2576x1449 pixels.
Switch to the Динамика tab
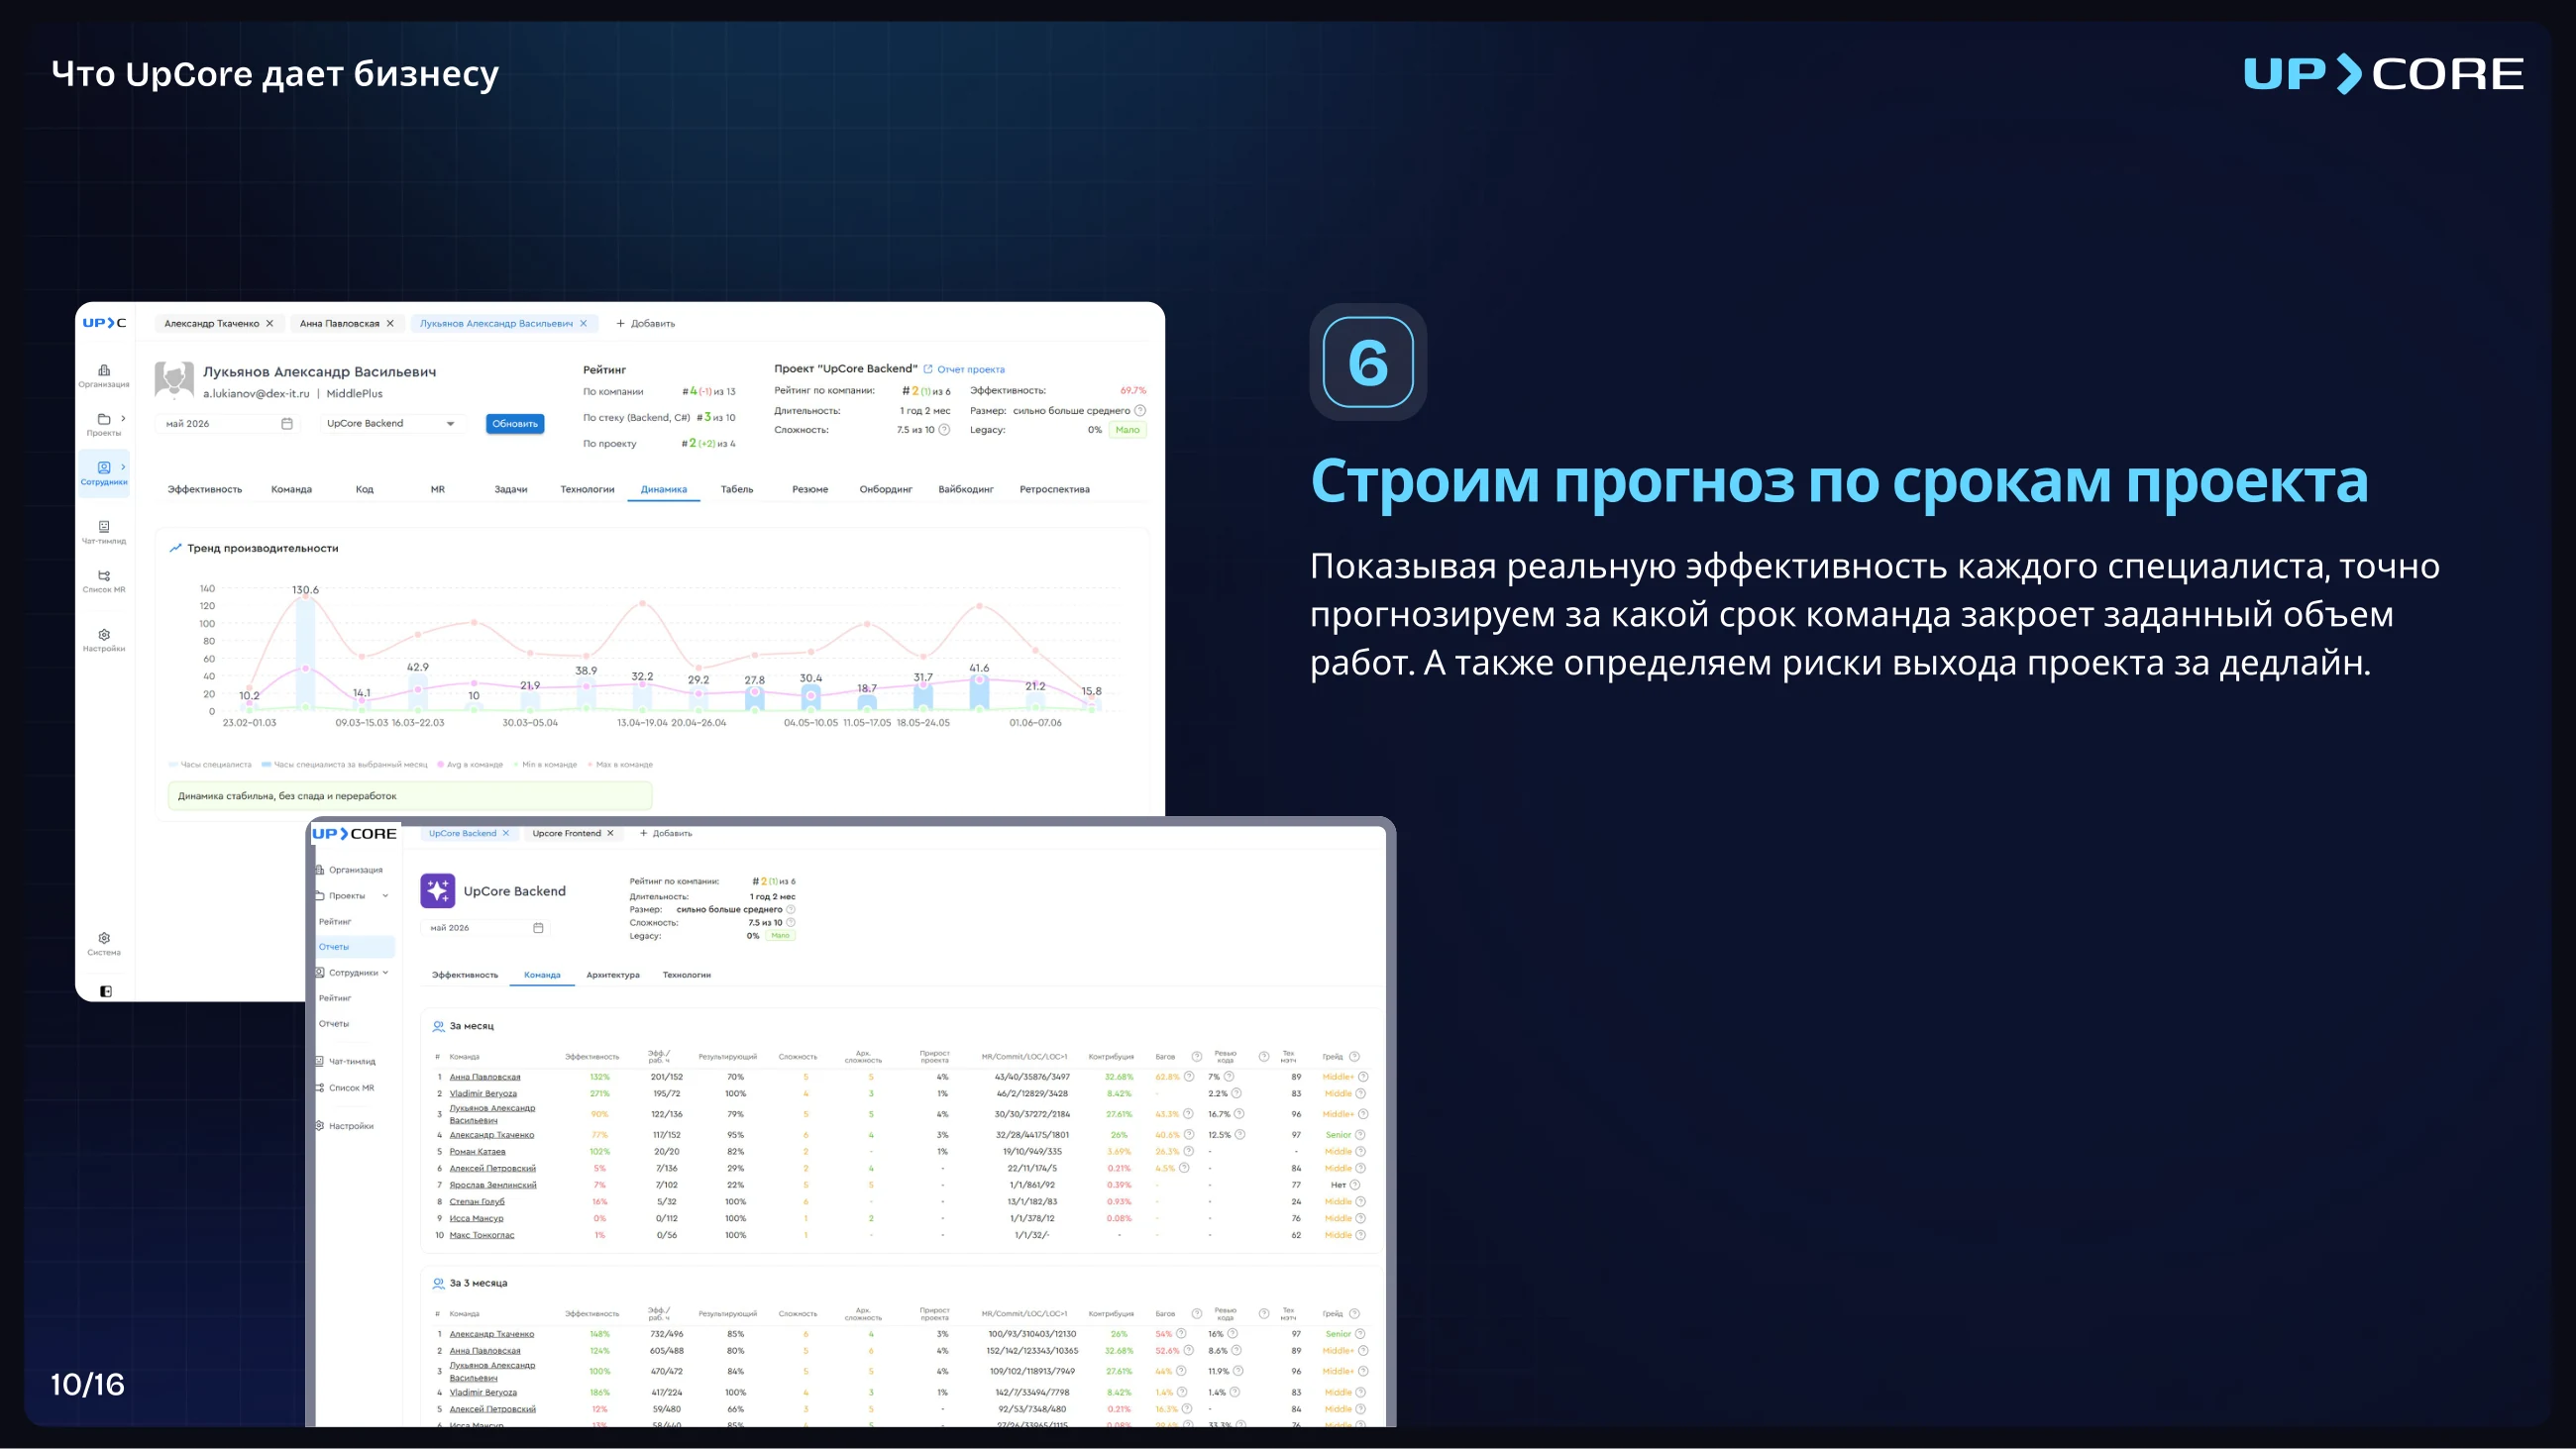[x=664, y=489]
